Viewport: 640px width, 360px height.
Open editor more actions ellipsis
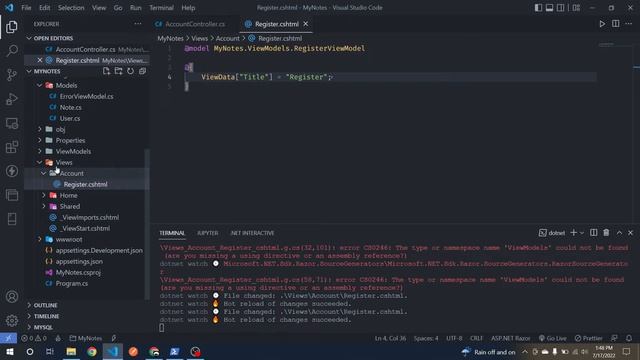pyautogui.click(x=629, y=24)
